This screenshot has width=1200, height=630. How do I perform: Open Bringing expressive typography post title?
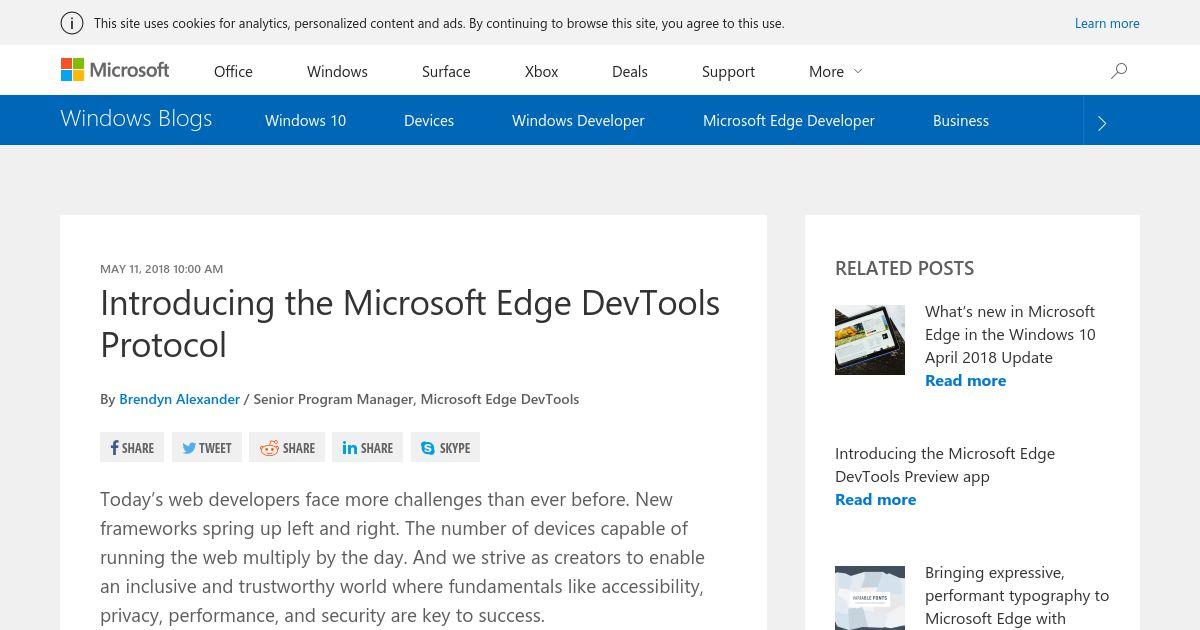click(x=1017, y=595)
